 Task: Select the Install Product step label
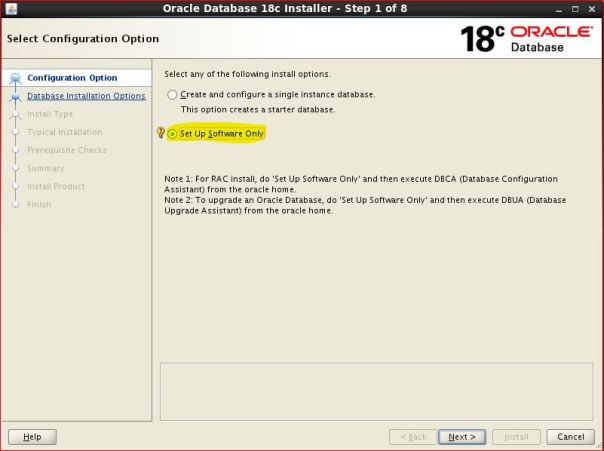[56, 186]
